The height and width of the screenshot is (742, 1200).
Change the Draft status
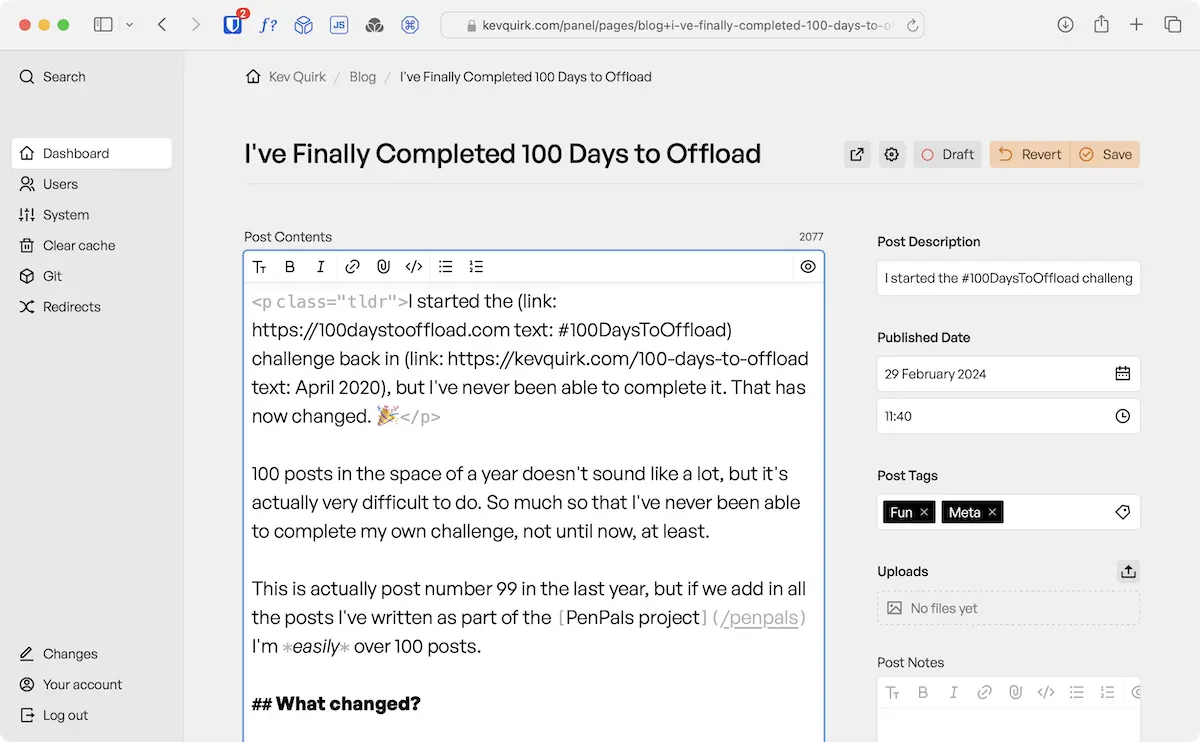(x=947, y=154)
